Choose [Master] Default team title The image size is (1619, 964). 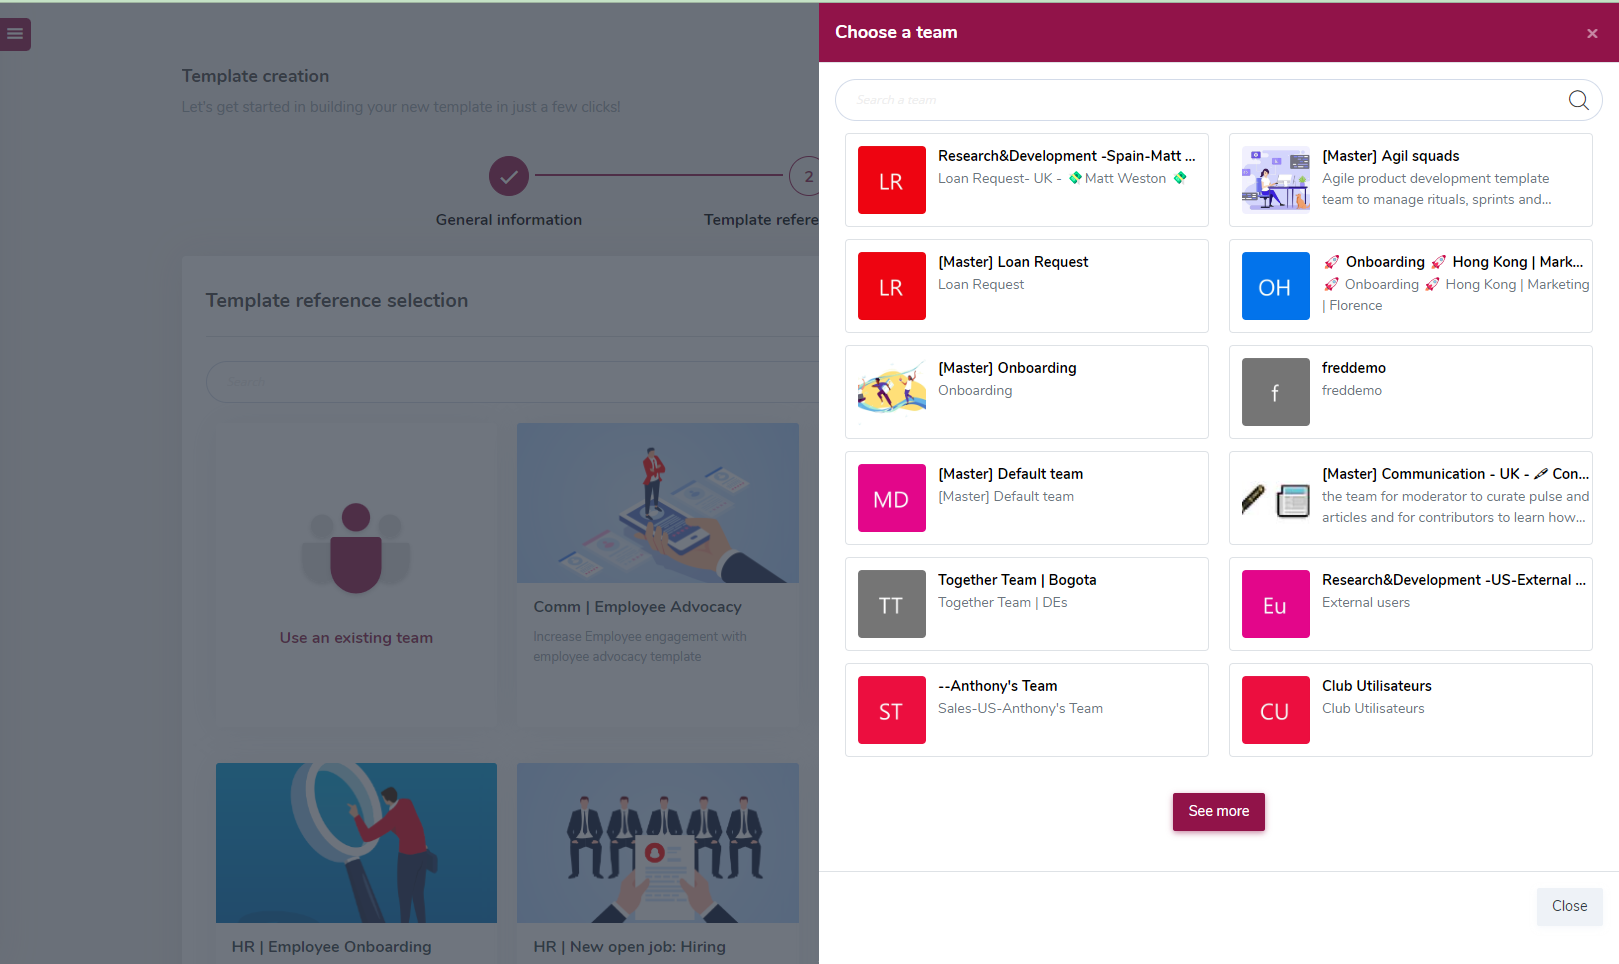pyautogui.click(x=1010, y=474)
